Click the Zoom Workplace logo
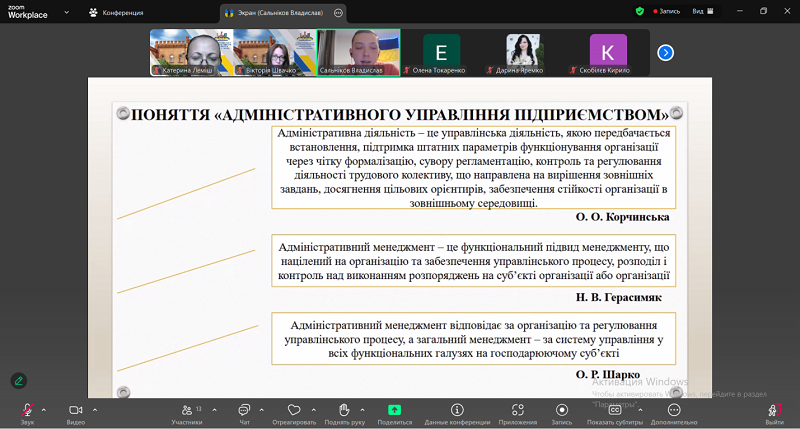The height and width of the screenshot is (429, 800). tap(28, 12)
